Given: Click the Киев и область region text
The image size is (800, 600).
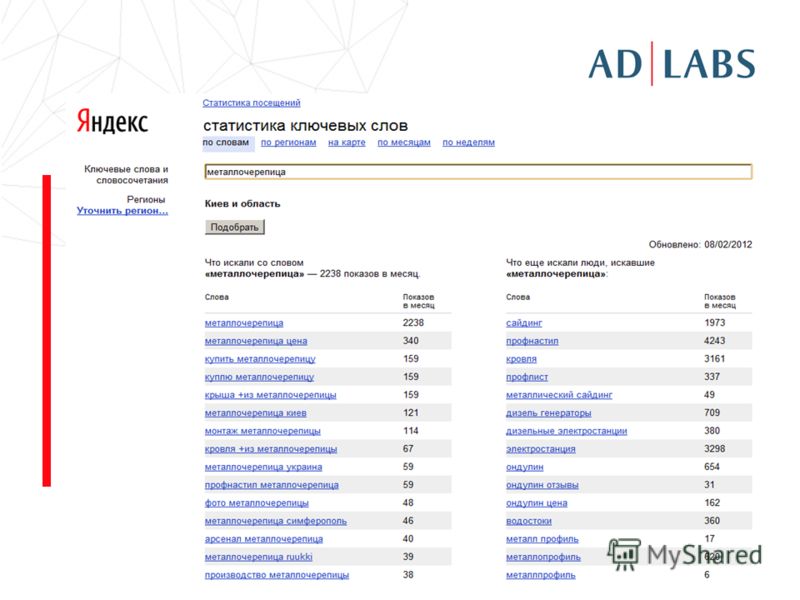Looking at the screenshot, I should 242,204.
